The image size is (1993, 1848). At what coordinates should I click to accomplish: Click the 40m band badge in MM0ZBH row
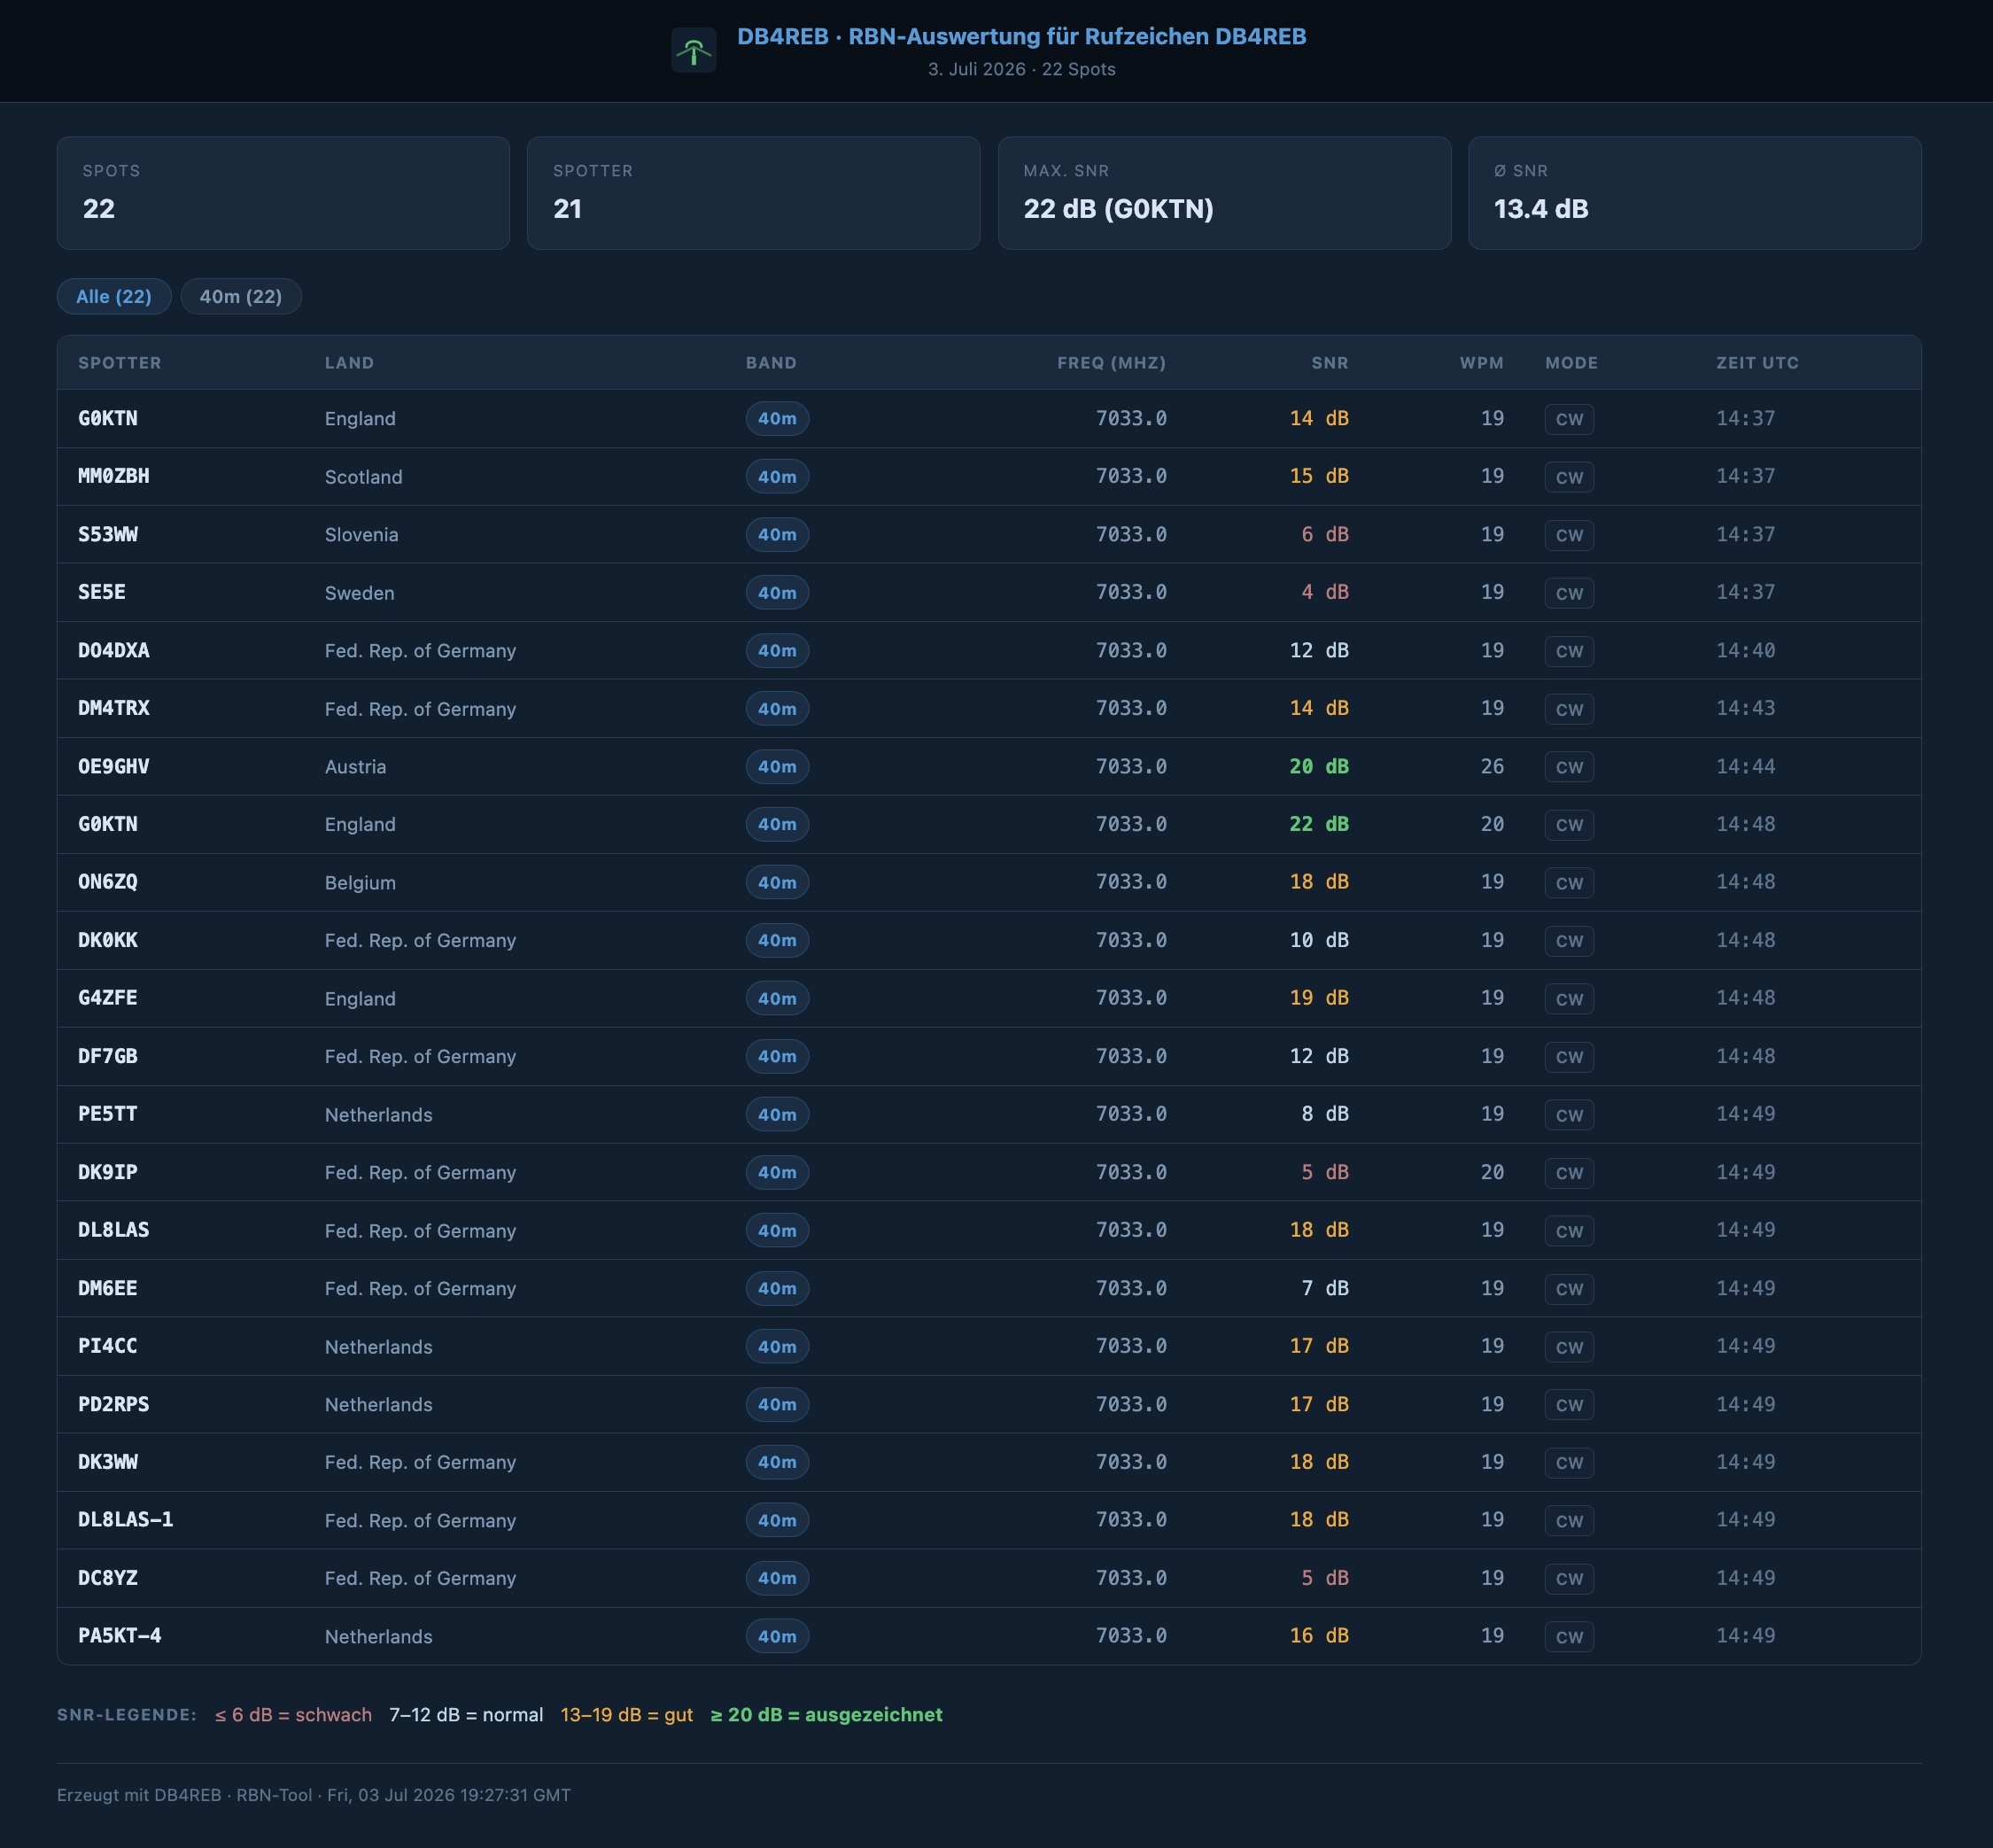coord(777,477)
